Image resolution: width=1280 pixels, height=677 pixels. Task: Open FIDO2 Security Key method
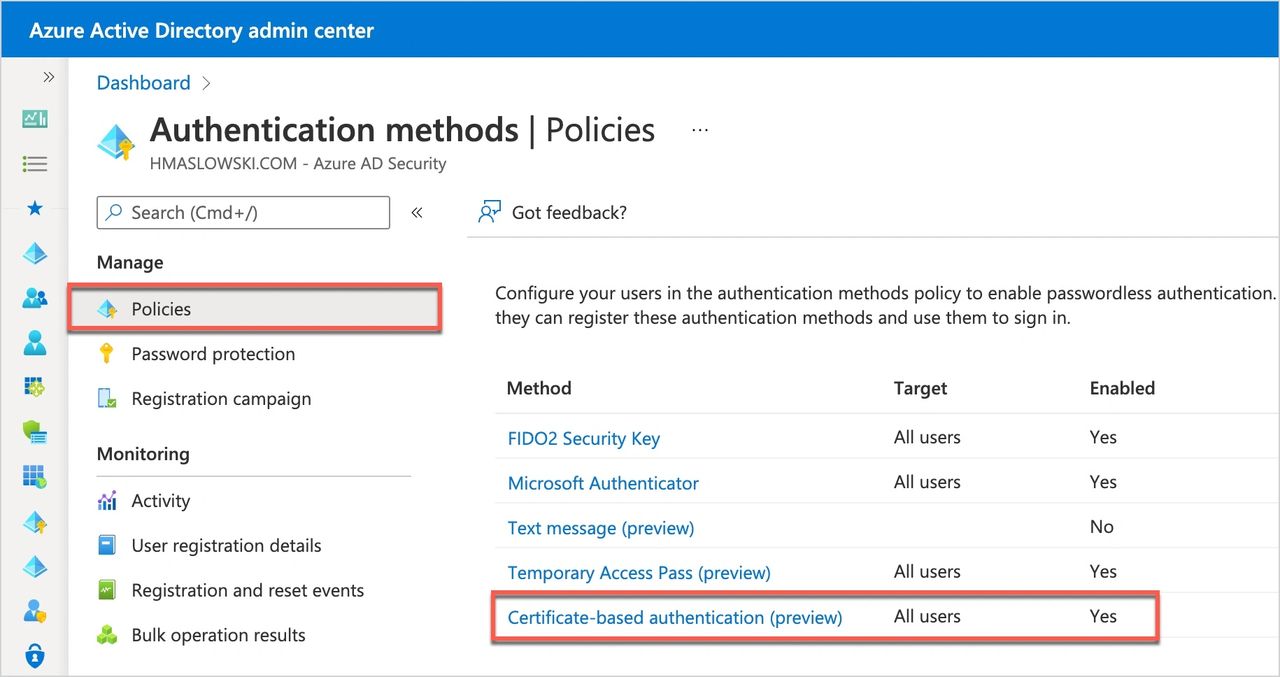point(583,439)
